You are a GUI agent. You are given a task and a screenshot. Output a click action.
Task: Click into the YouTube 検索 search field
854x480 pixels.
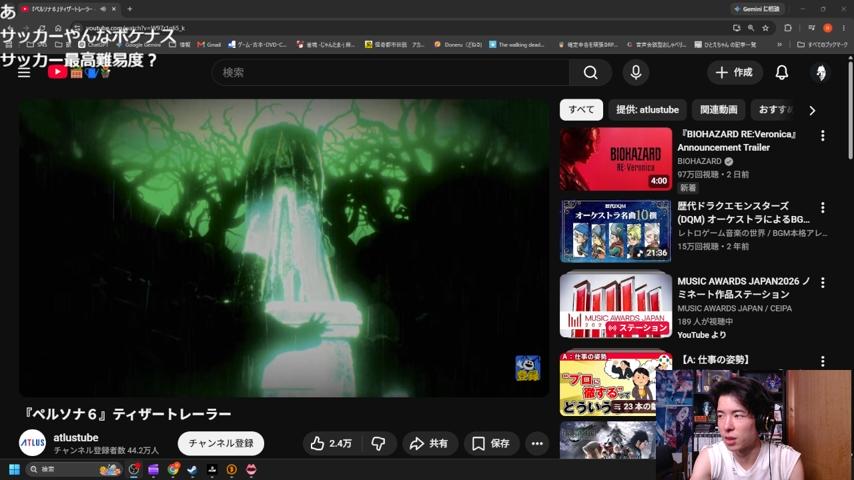(x=391, y=72)
